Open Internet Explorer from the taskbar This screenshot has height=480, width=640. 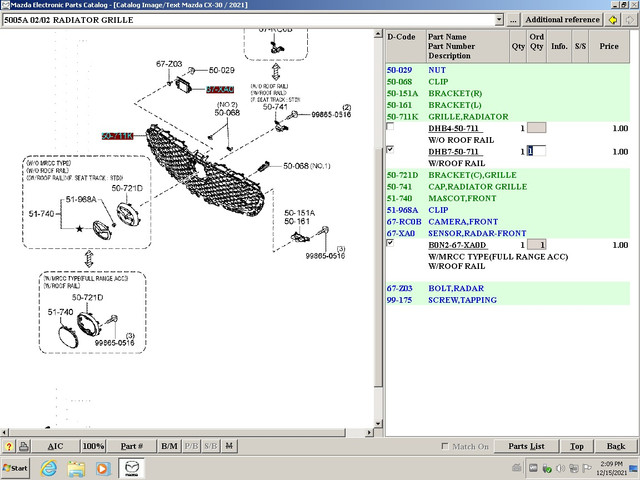pos(49,469)
